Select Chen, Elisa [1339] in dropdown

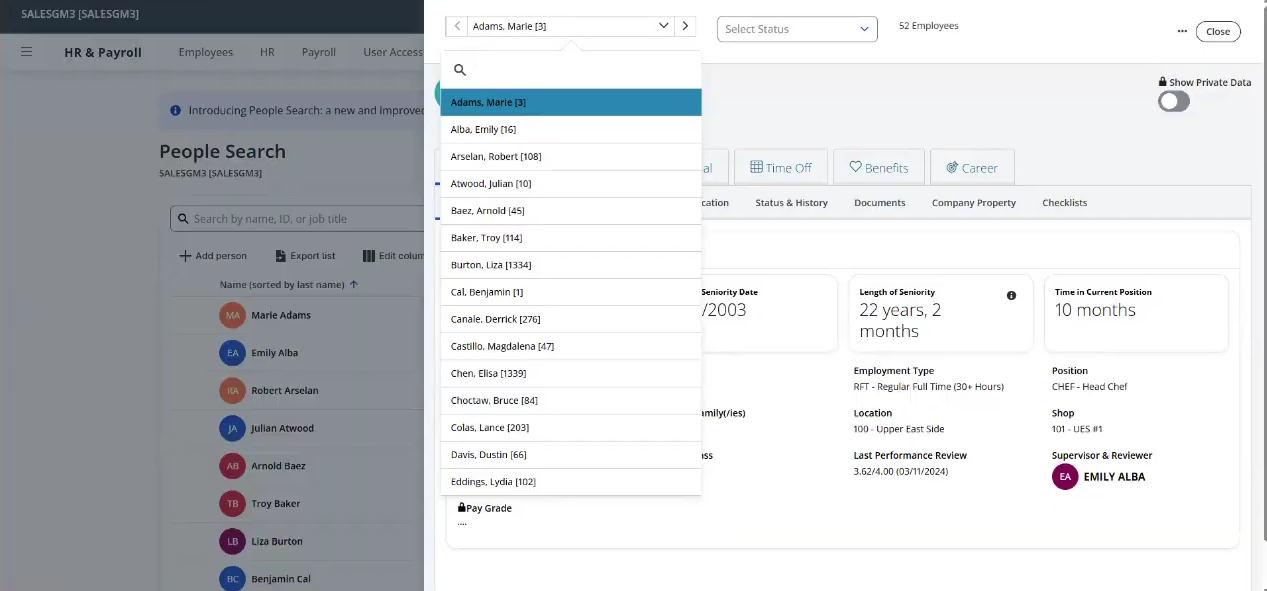point(571,373)
